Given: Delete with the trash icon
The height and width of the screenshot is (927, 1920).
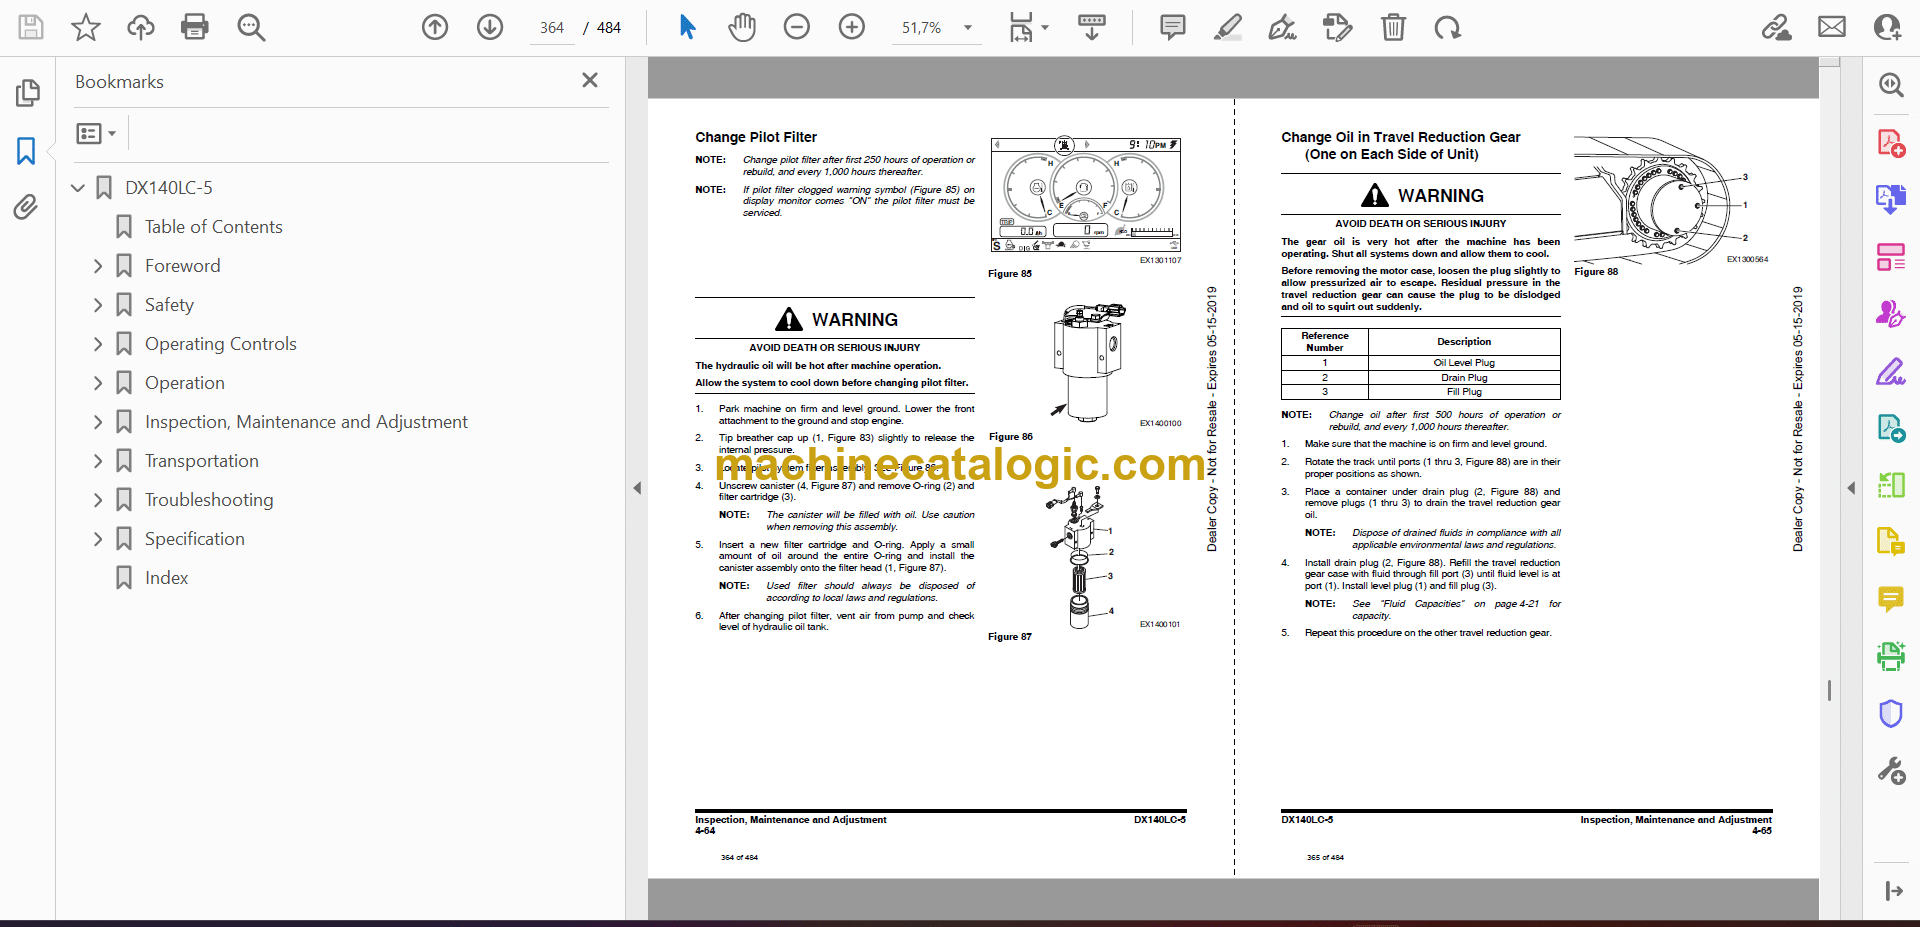Looking at the screenshot, I should point(1393,27).
